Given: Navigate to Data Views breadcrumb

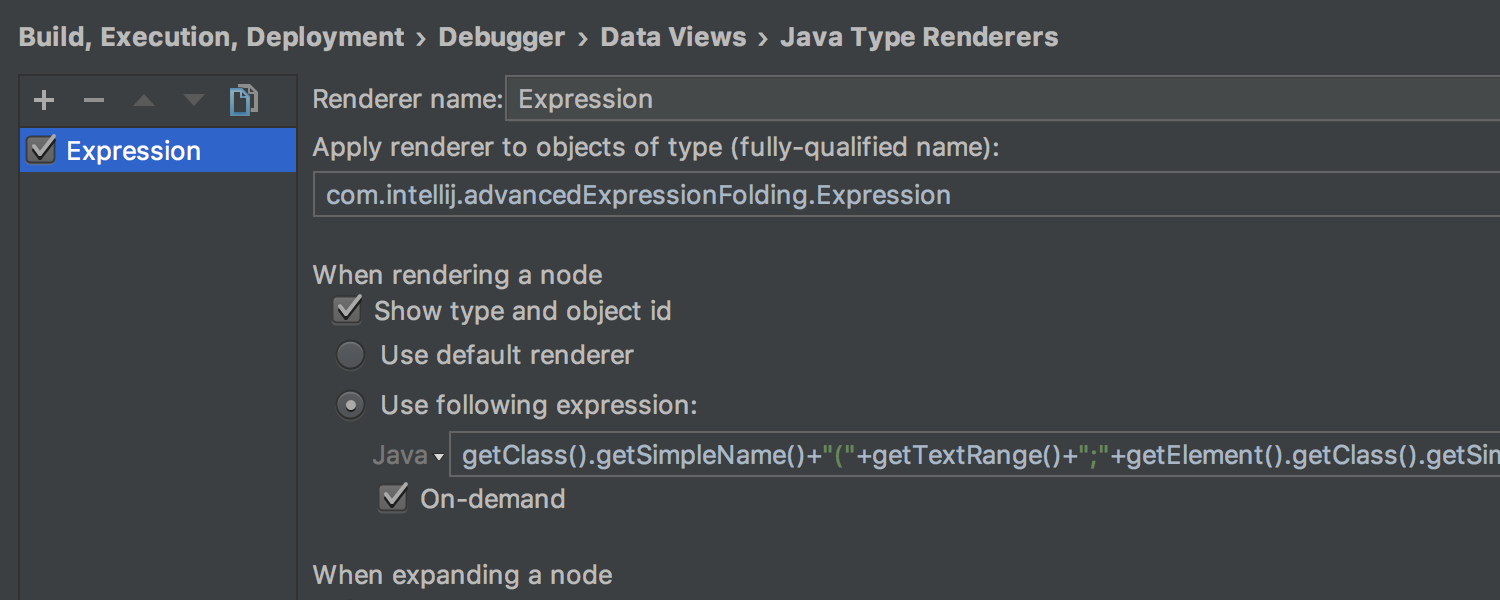Looking at the screenshot, I should point(673,38).
